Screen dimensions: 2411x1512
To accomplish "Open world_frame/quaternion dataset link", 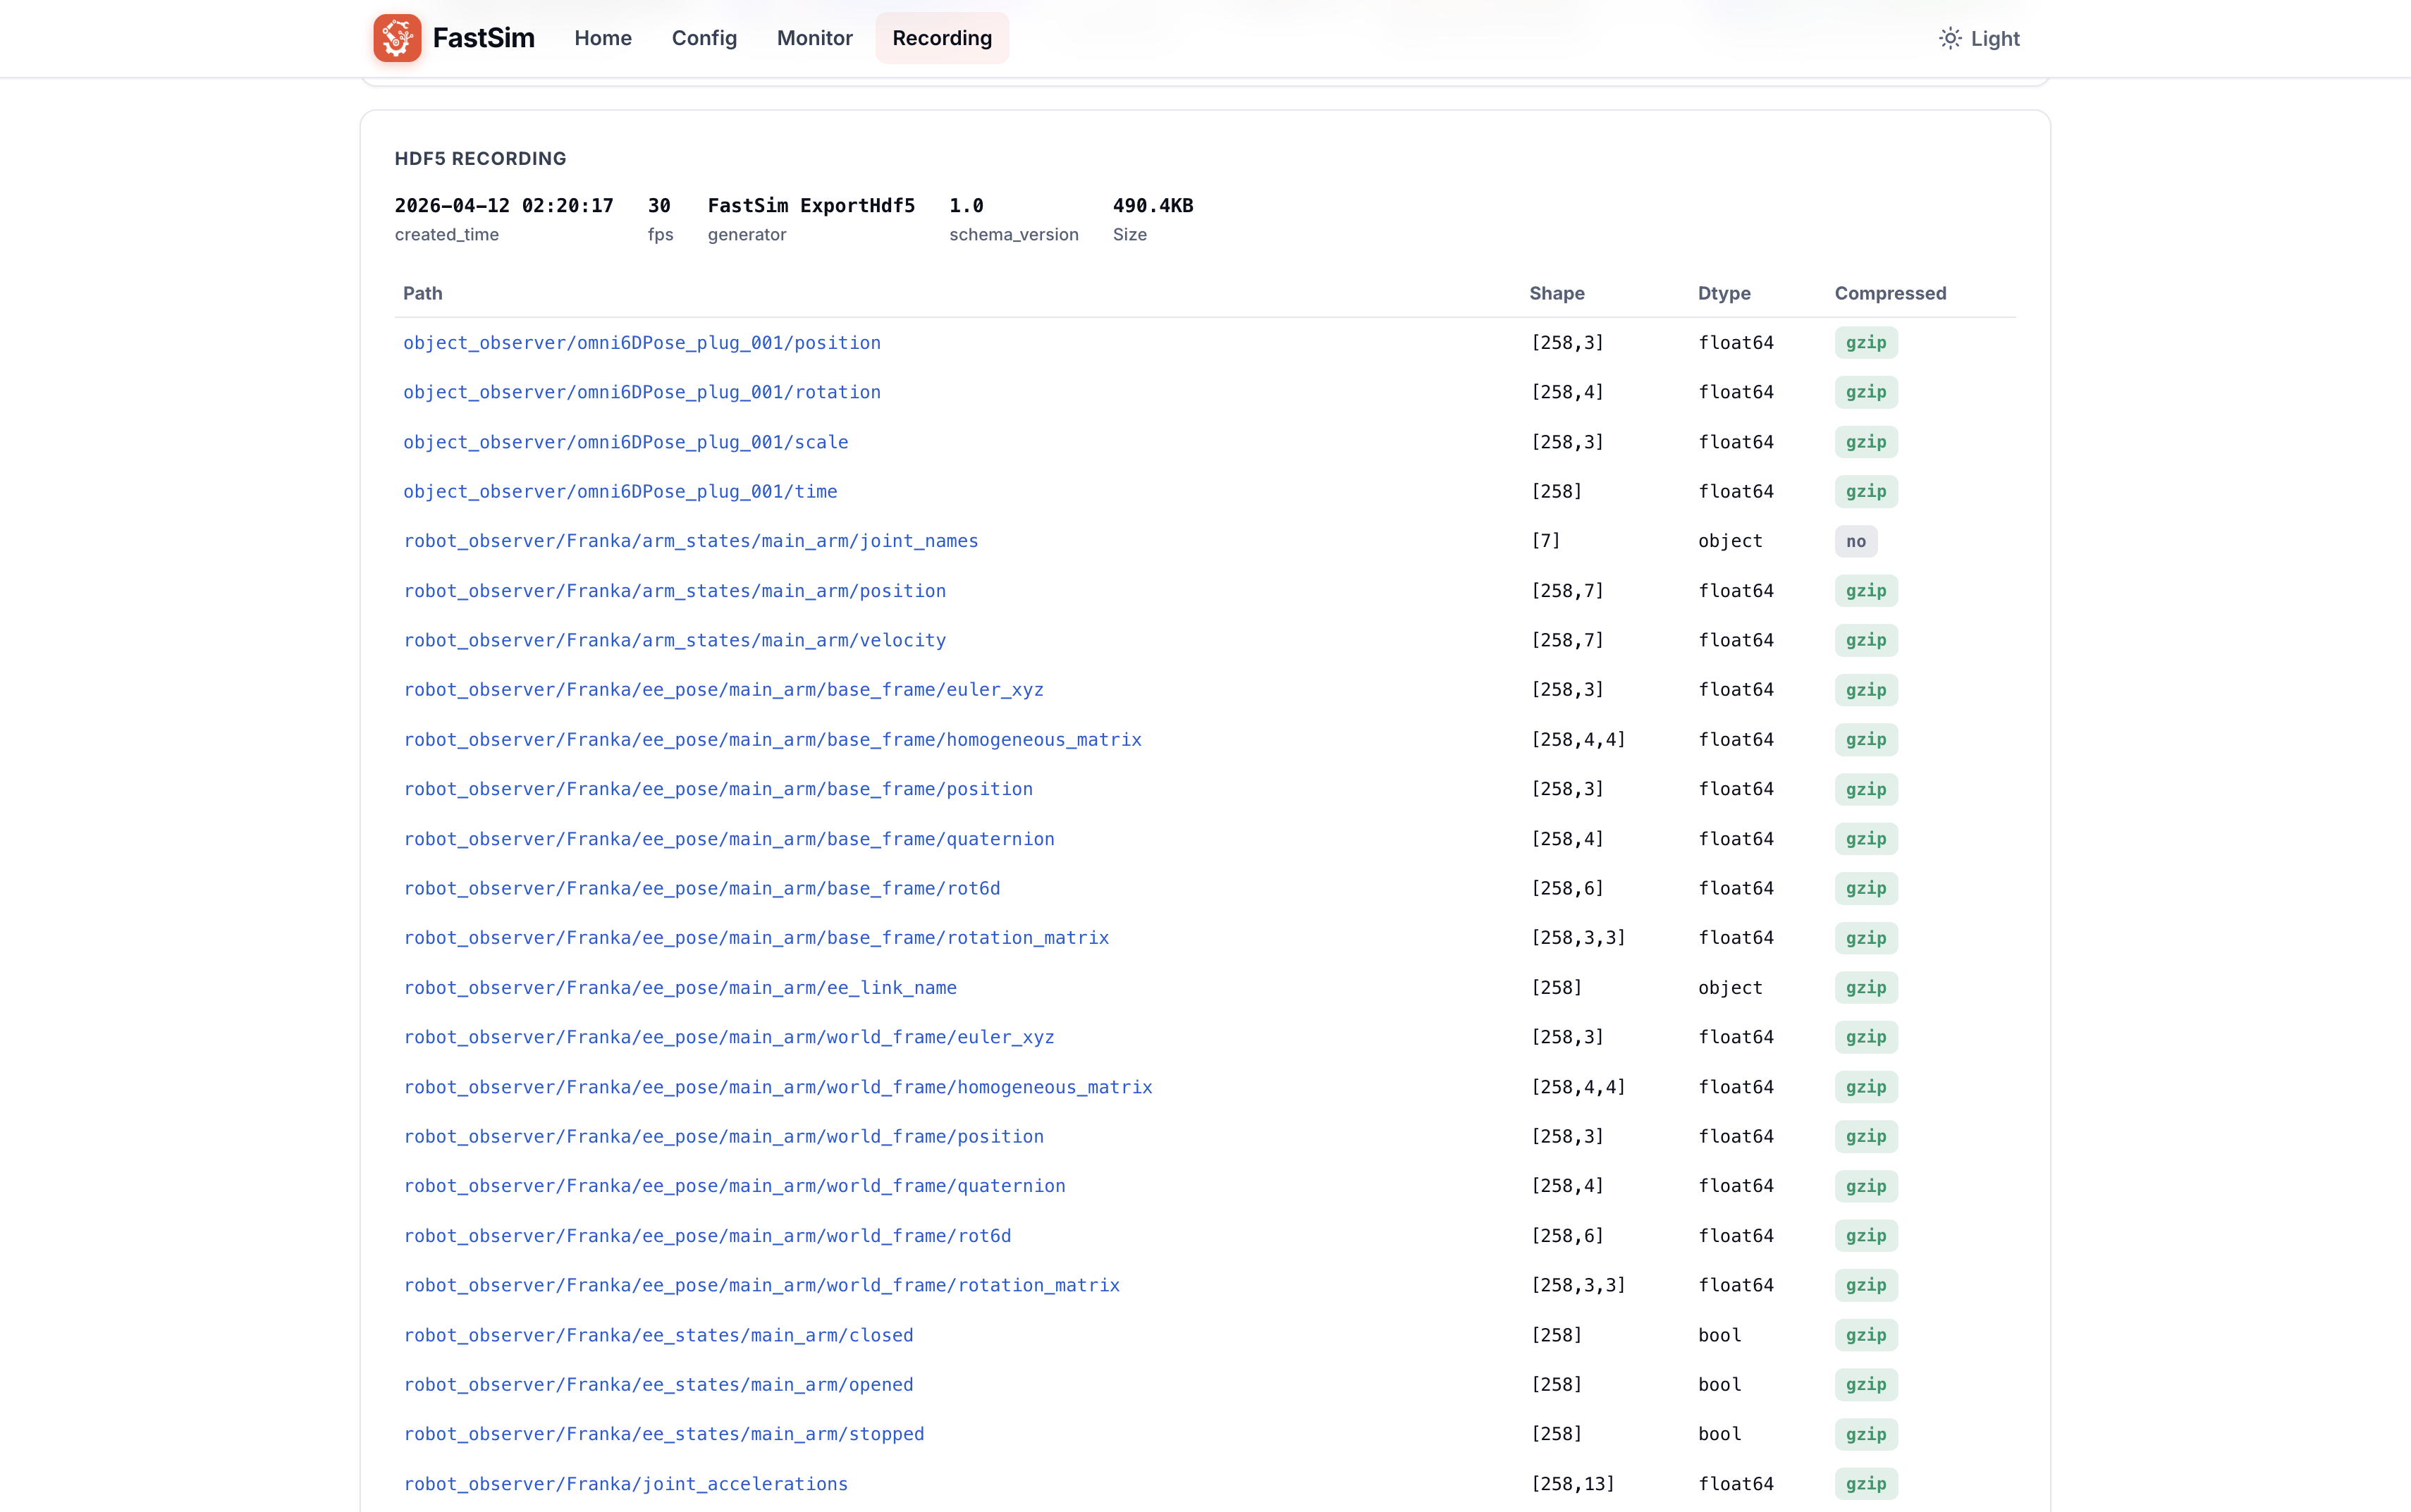I will coord(735,1186).
